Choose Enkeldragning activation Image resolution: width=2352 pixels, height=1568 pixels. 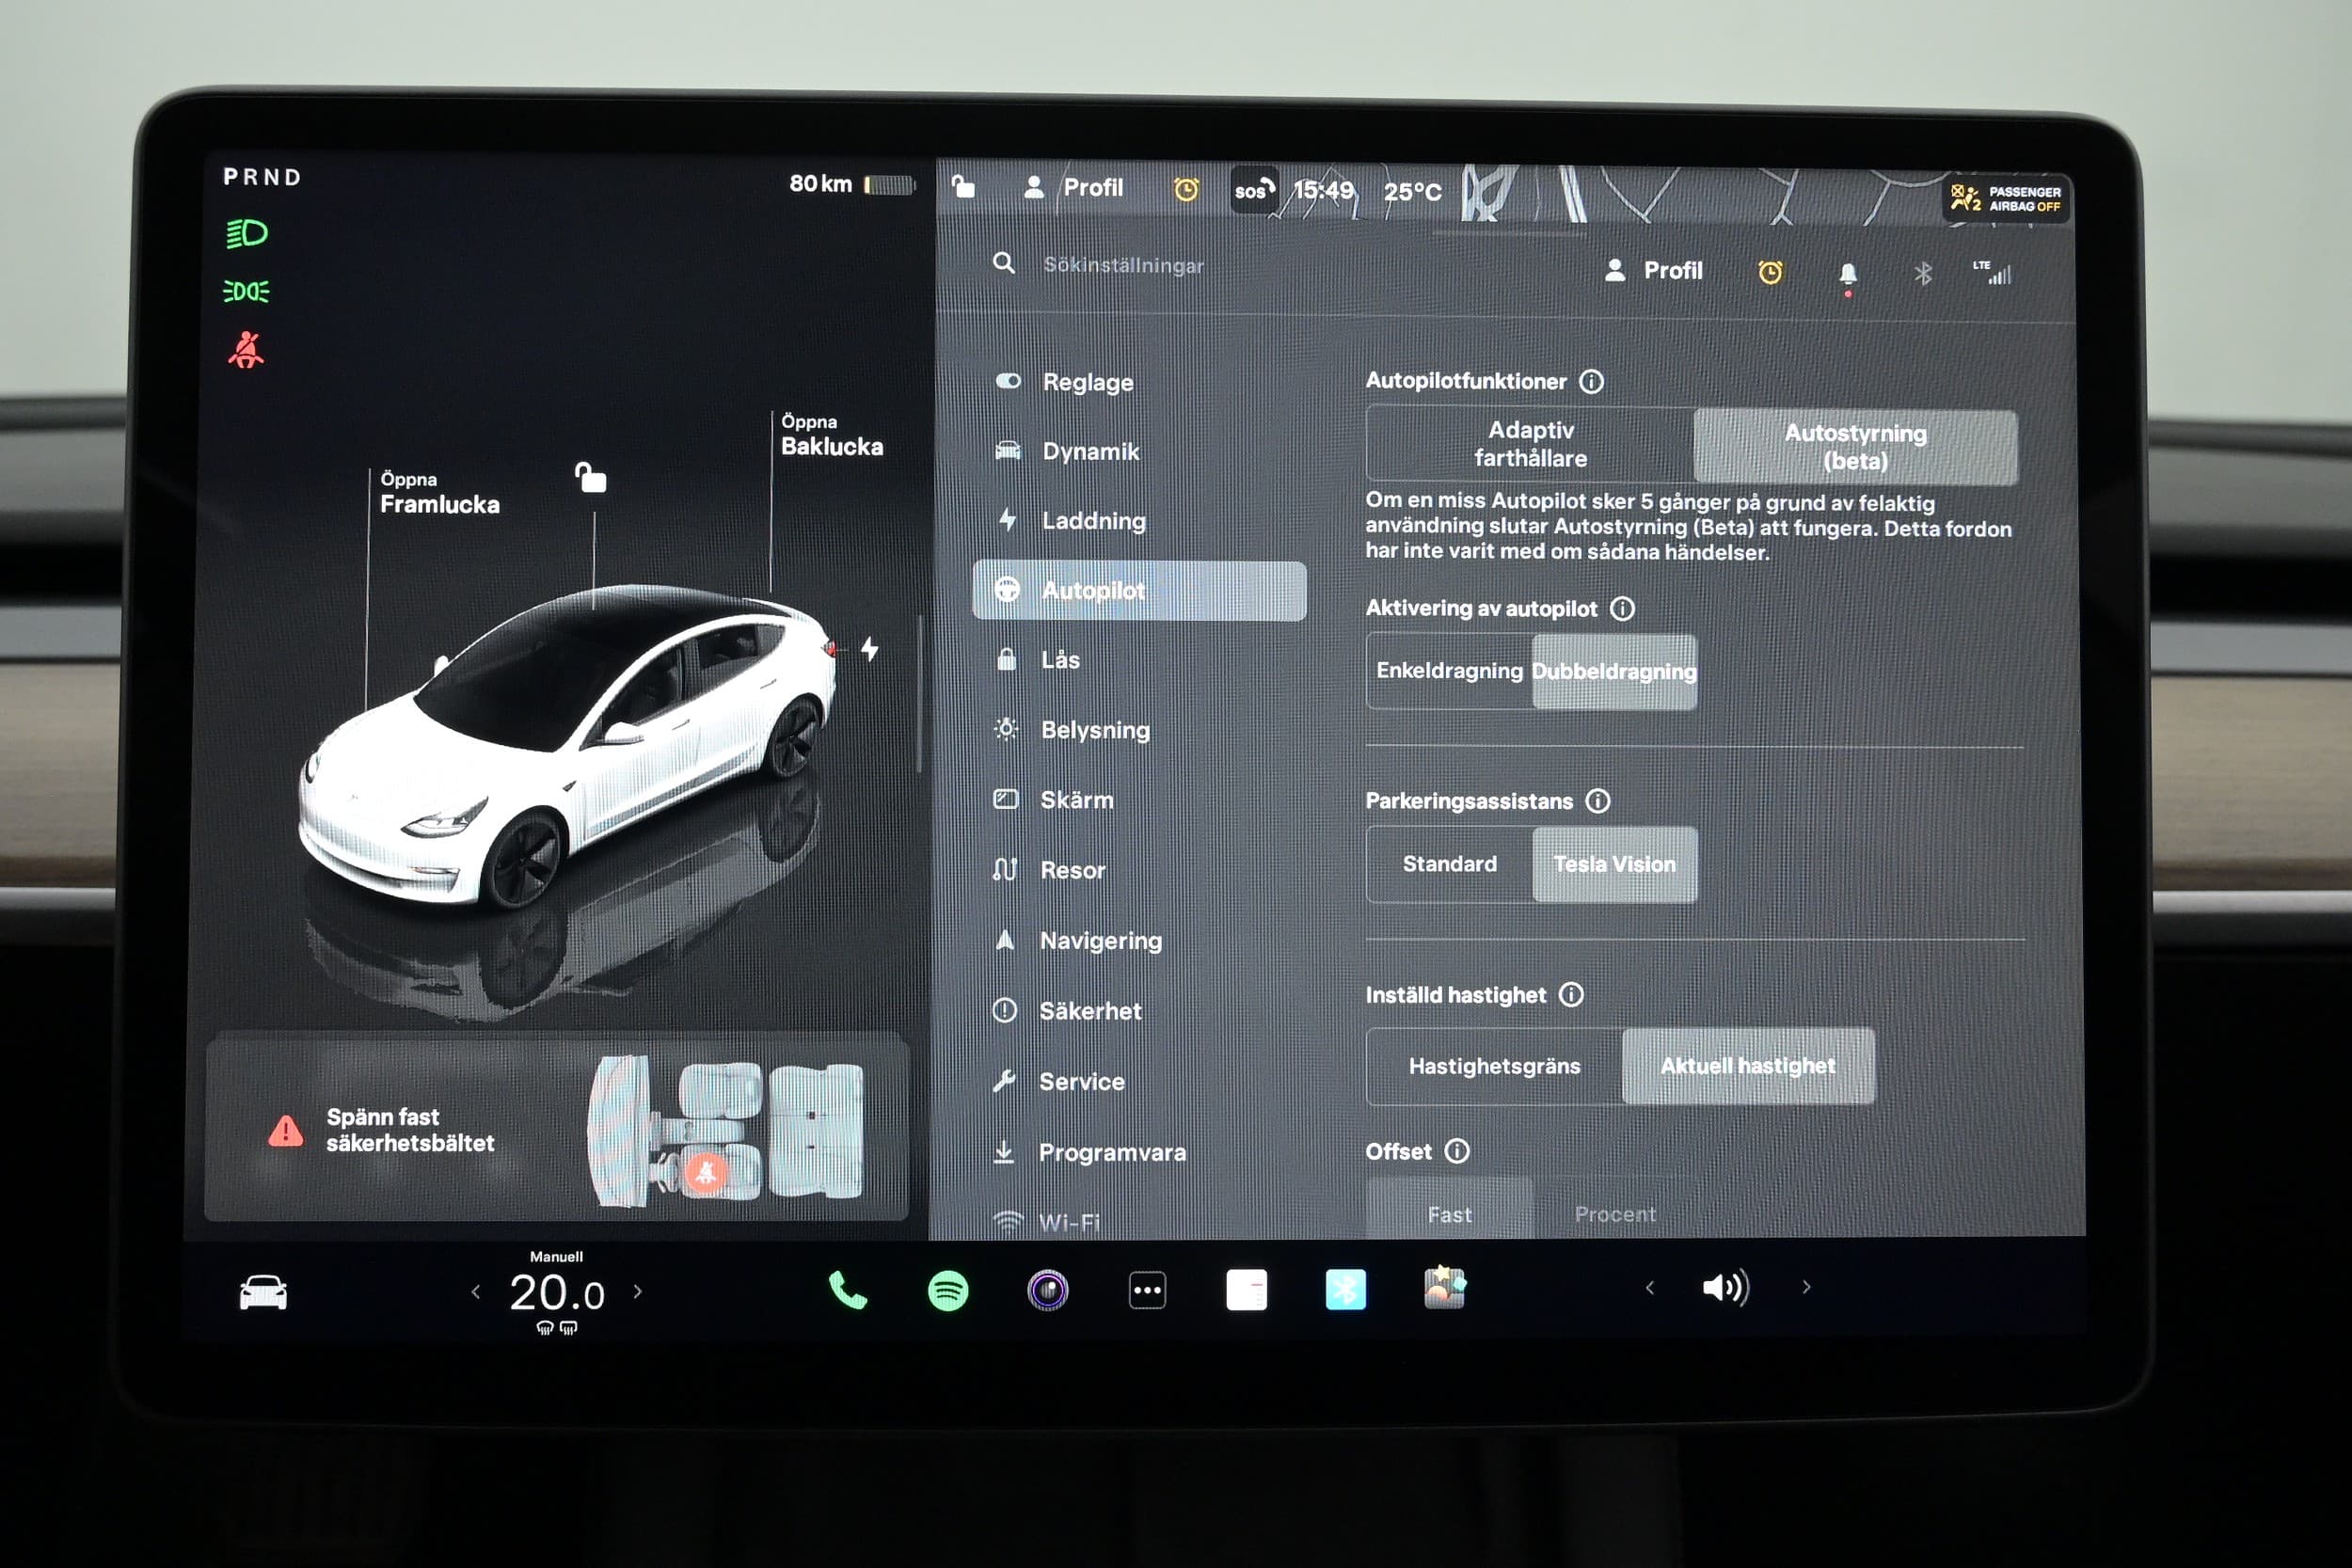pos(1449,670)
